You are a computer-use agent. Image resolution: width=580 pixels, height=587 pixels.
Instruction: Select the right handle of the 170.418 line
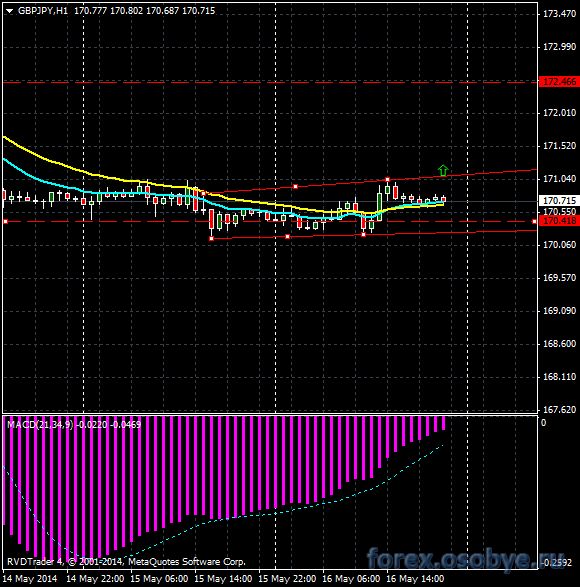coord(534,222)
